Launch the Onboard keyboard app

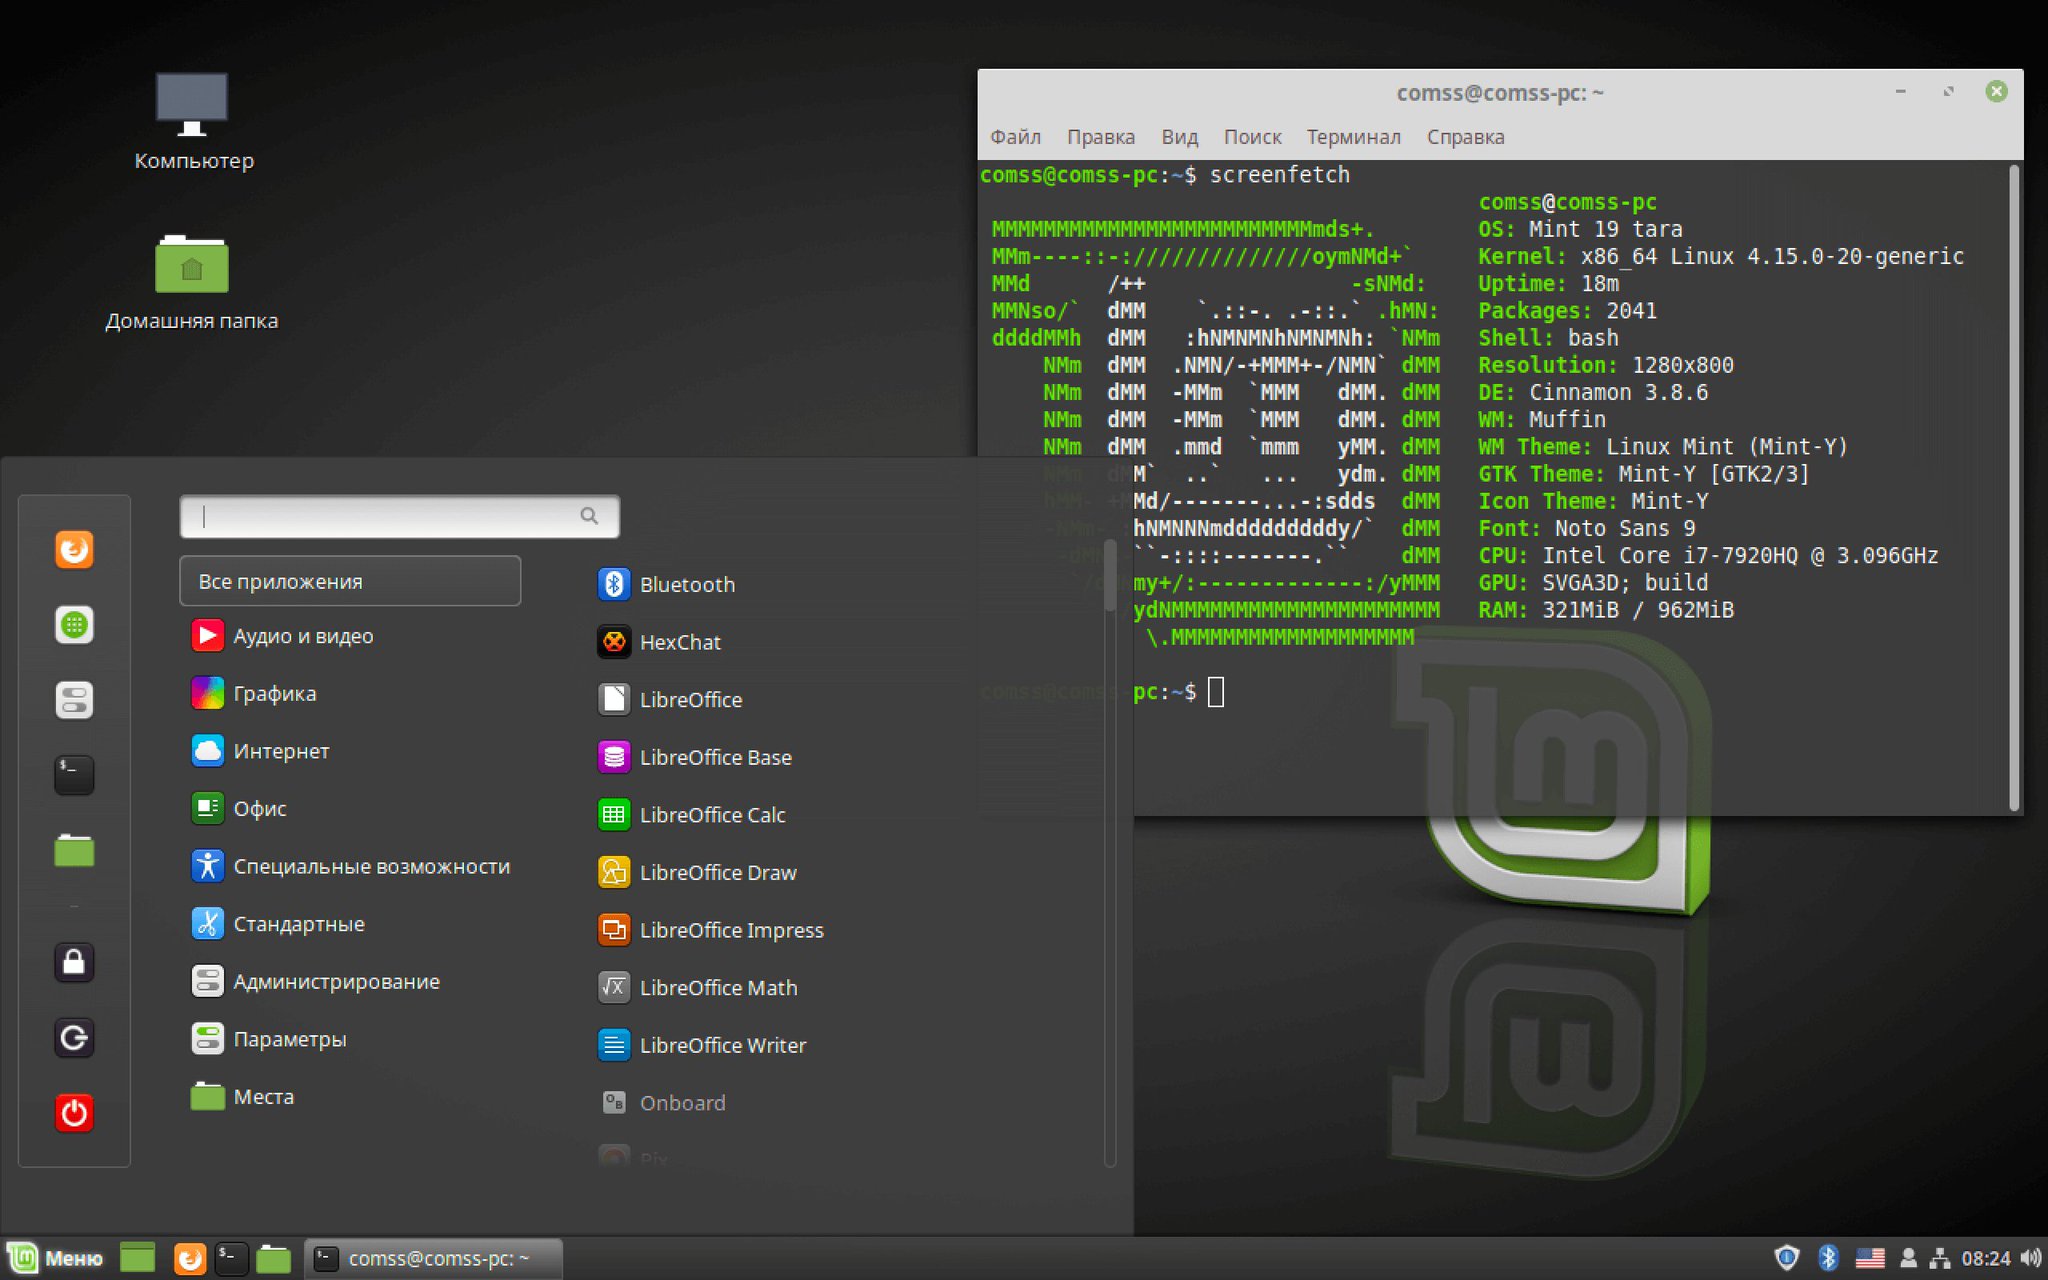click(x=662, y=1102)
